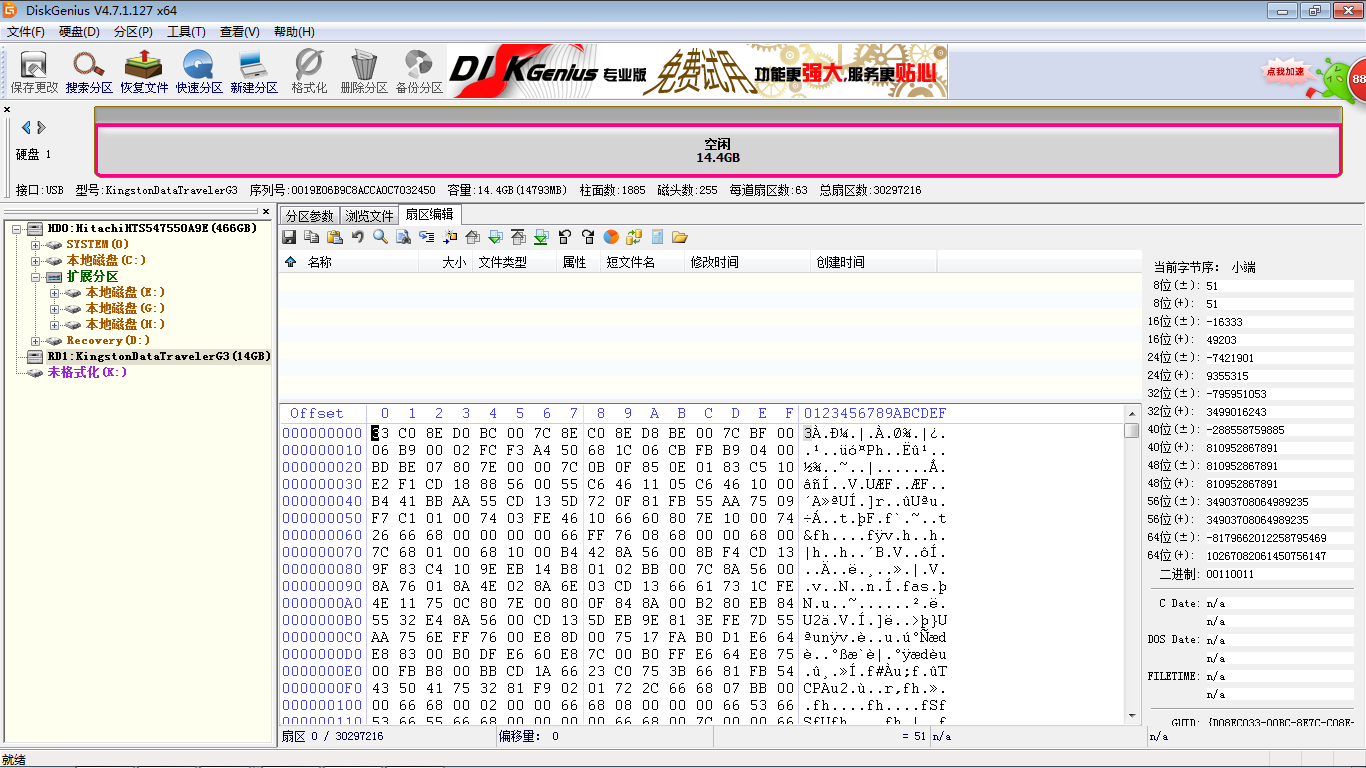Go to next disk with right arrow

click(x=41, y=127)
